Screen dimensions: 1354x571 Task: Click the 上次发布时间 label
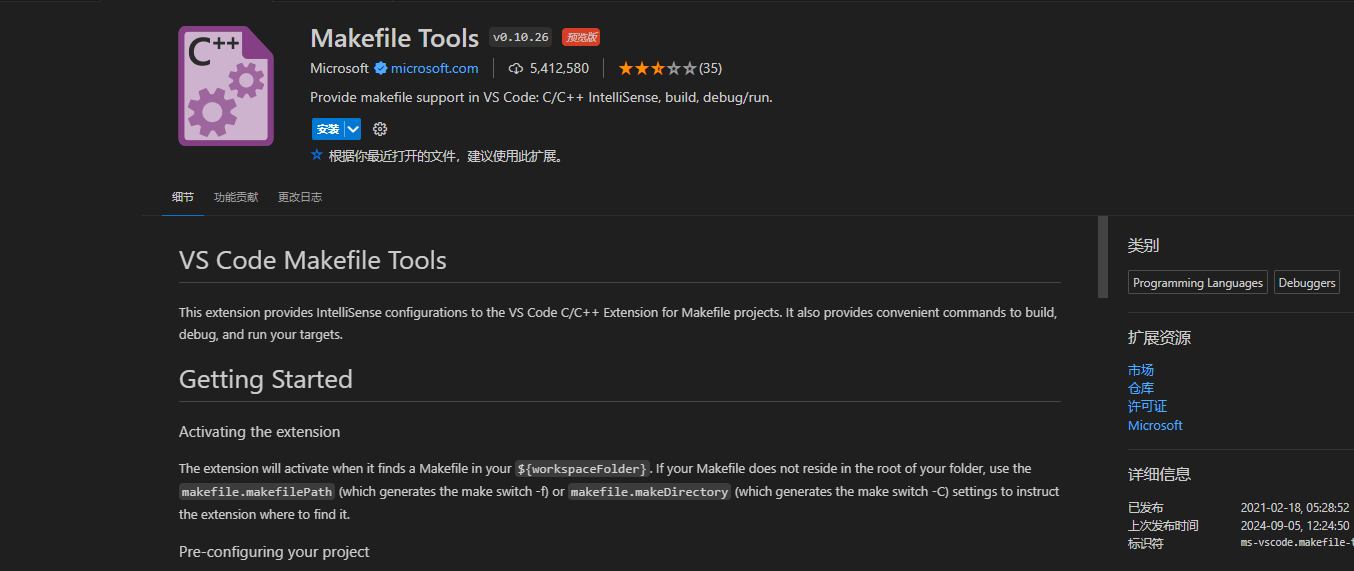tap(1163, 525)
